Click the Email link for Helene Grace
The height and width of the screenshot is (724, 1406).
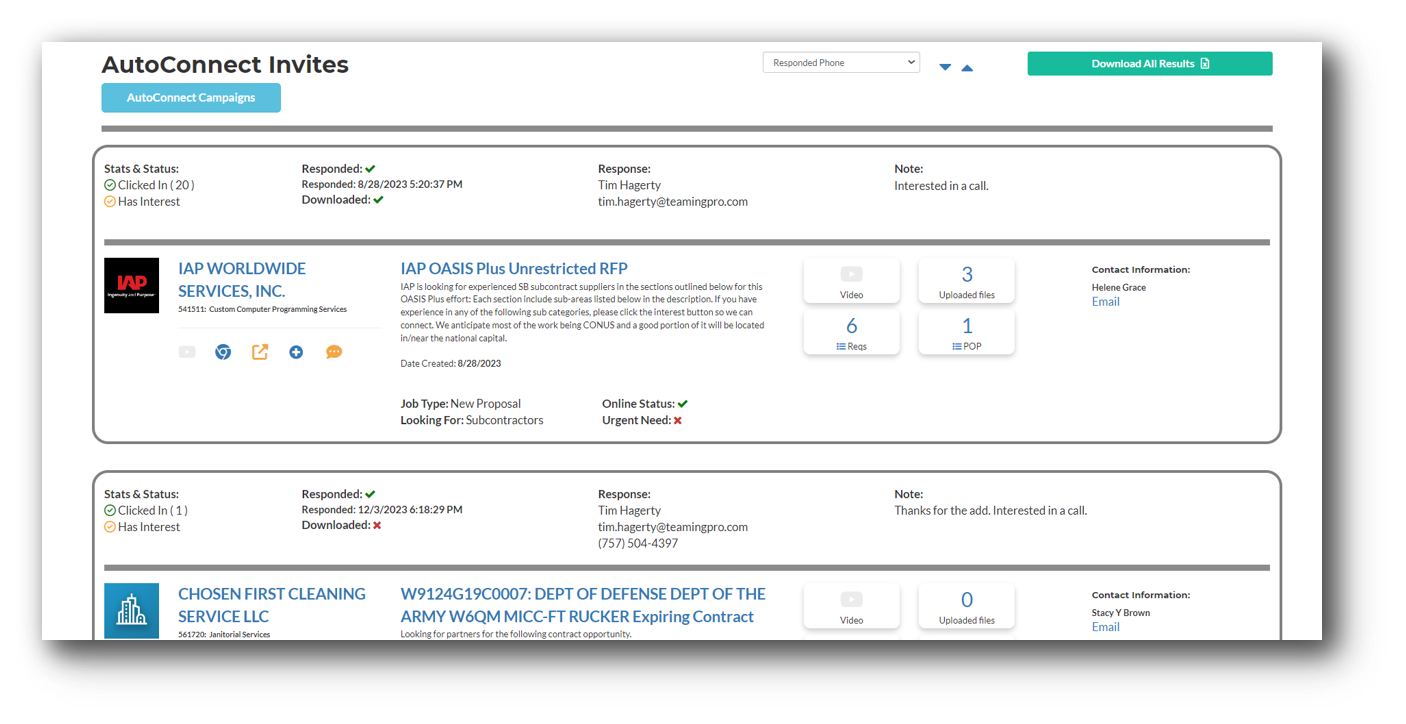[x=1105, y=302]
